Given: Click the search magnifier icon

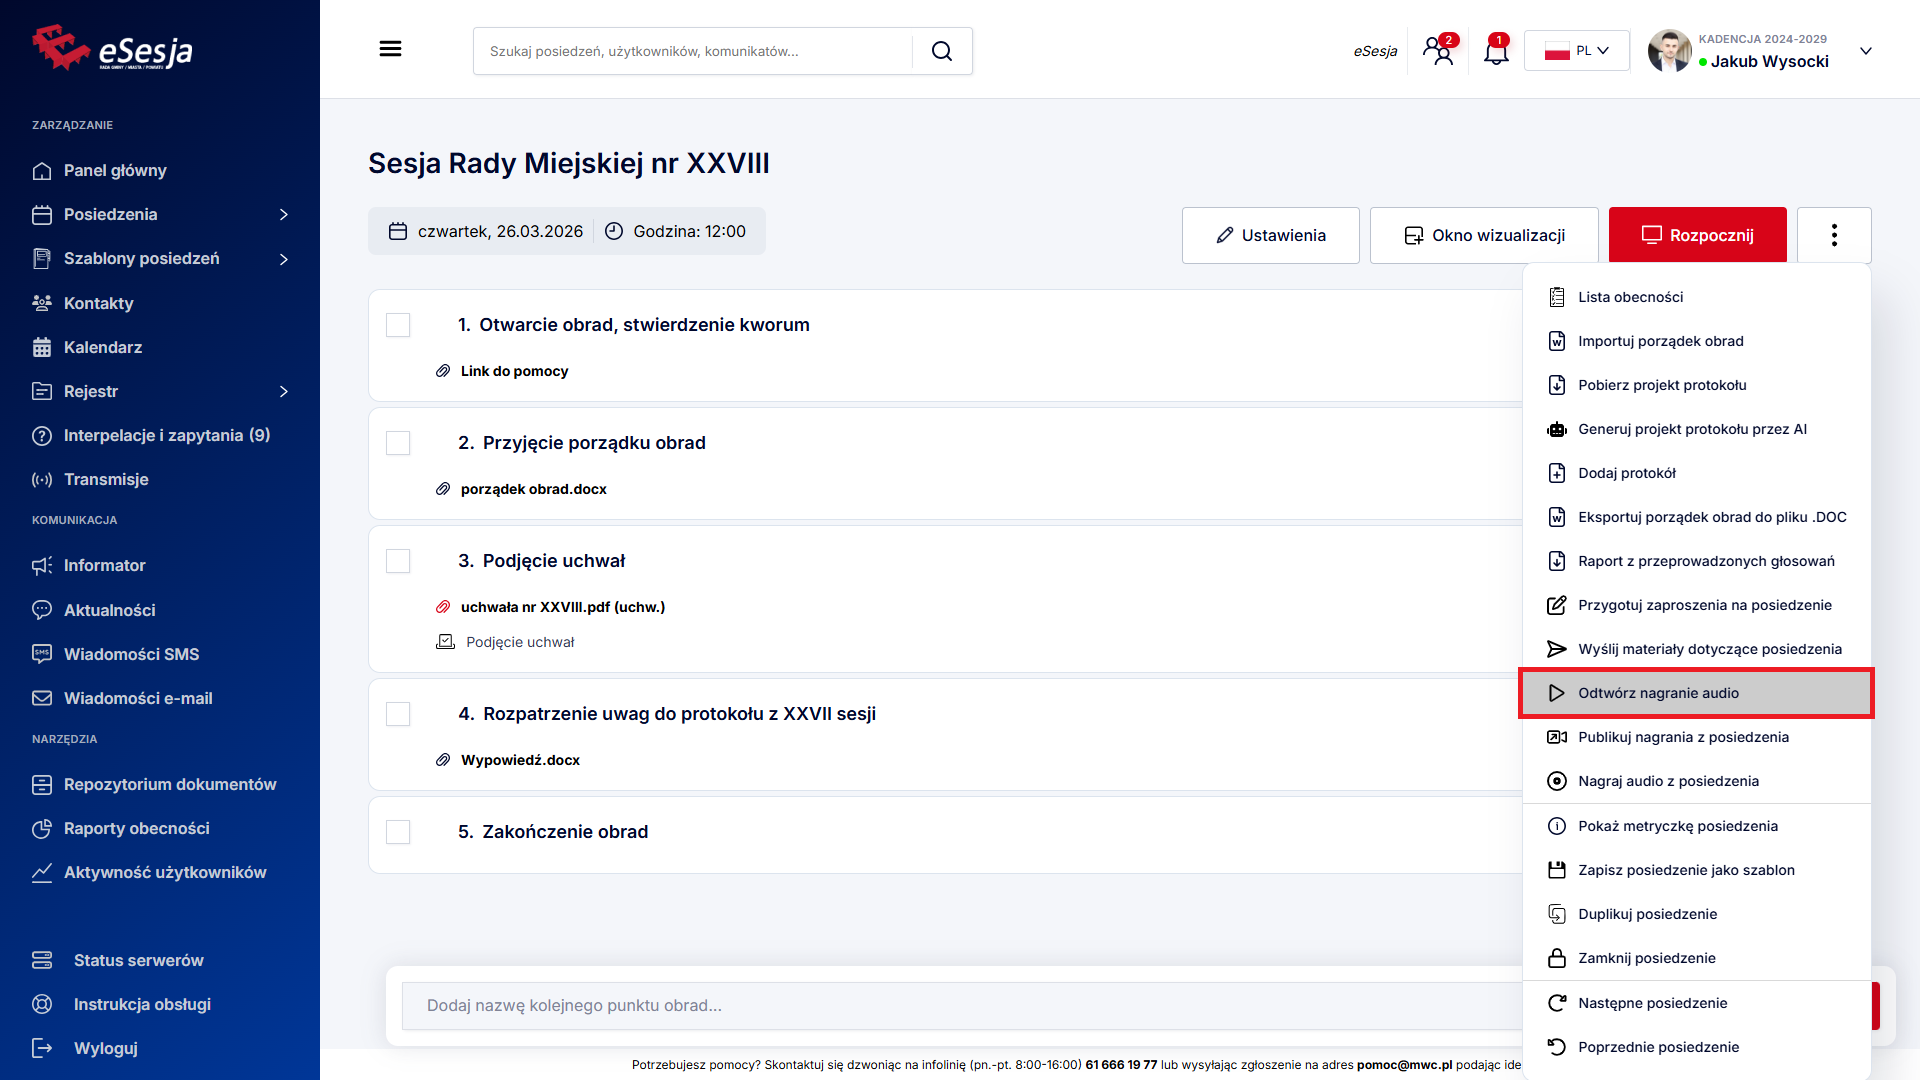Looking at the screenshot, I should point(941,51).
